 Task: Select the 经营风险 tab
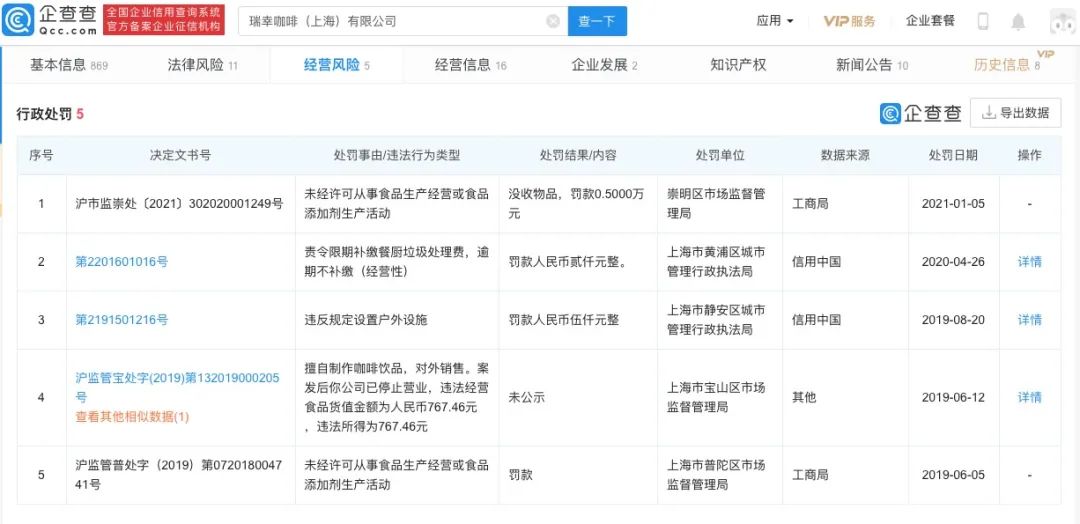[x=337, y=65]
